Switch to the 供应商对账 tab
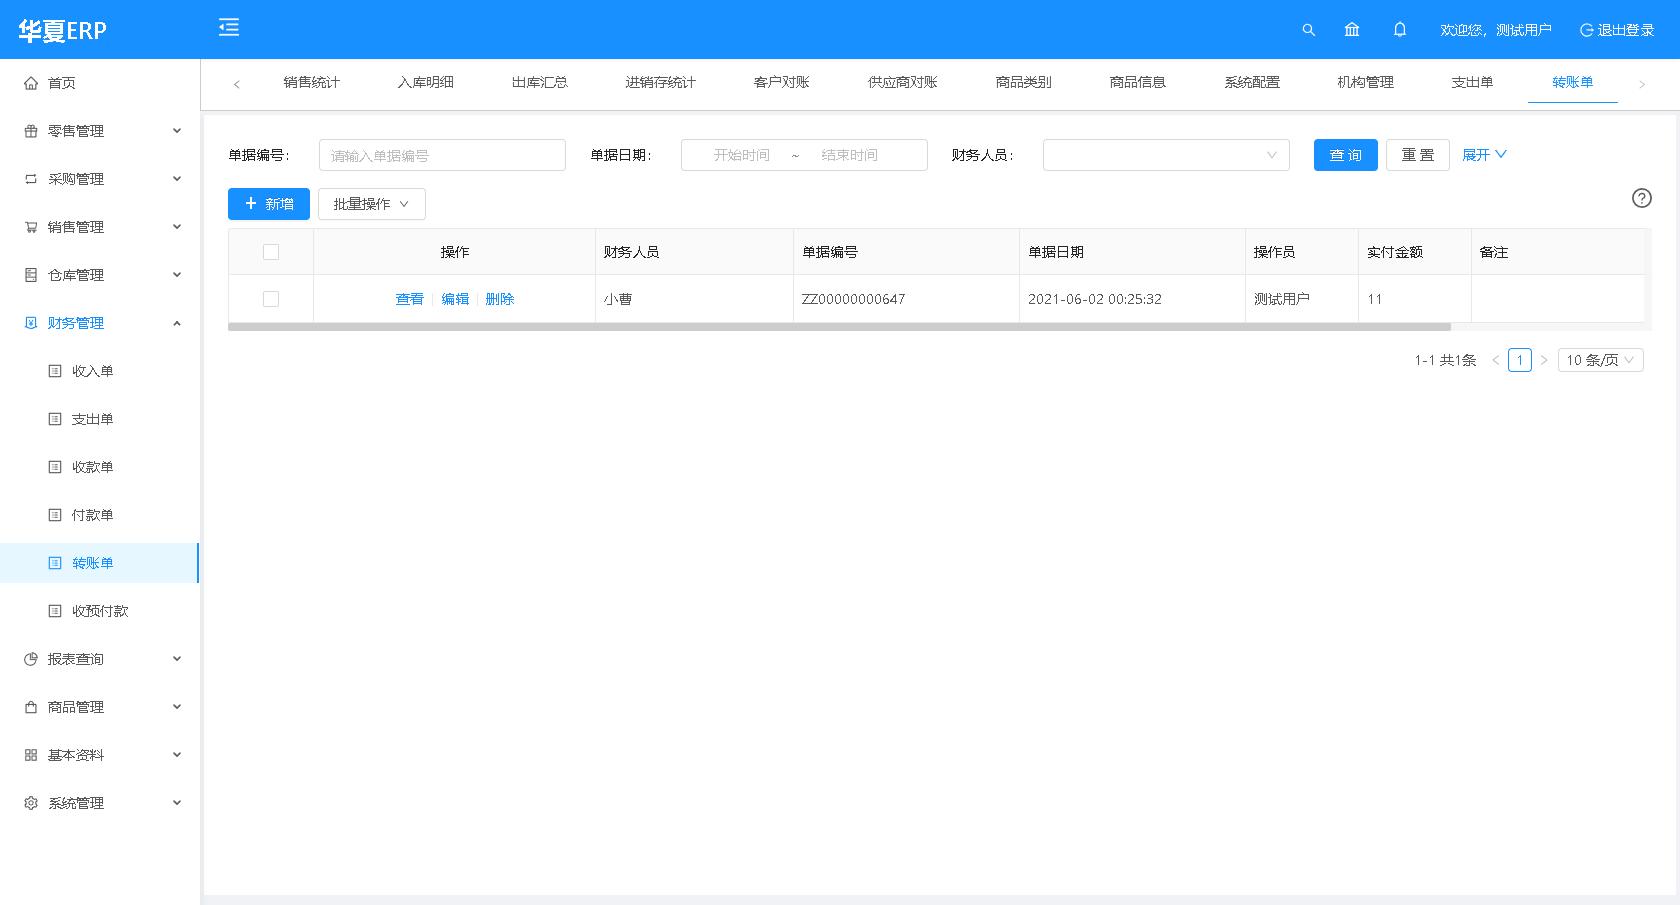 click(901, 83)
